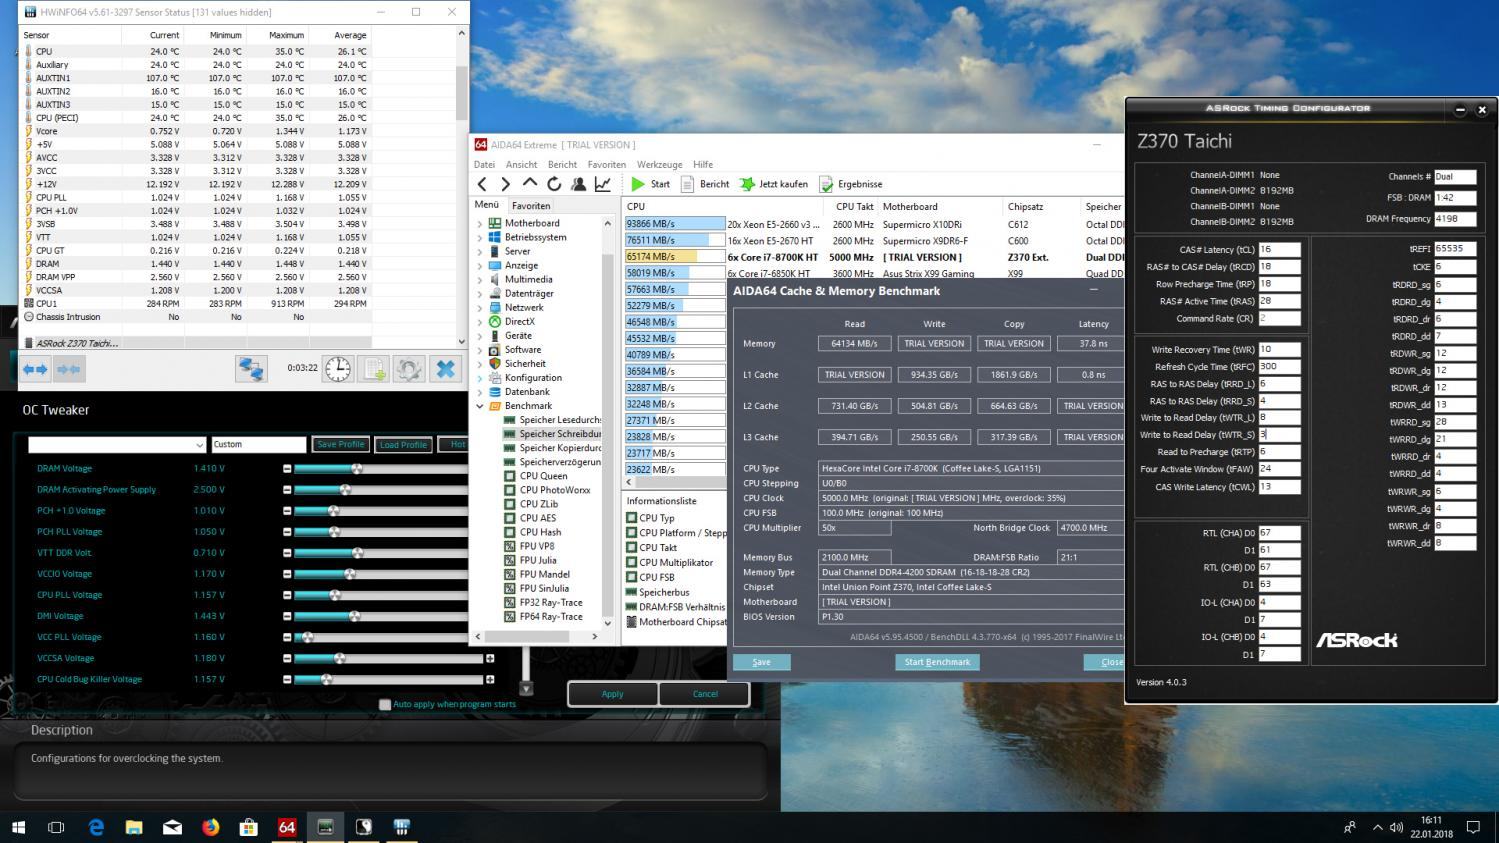Click CAS# Latency (tCL) value field
1499x843 pixels.
(1279, 249)
